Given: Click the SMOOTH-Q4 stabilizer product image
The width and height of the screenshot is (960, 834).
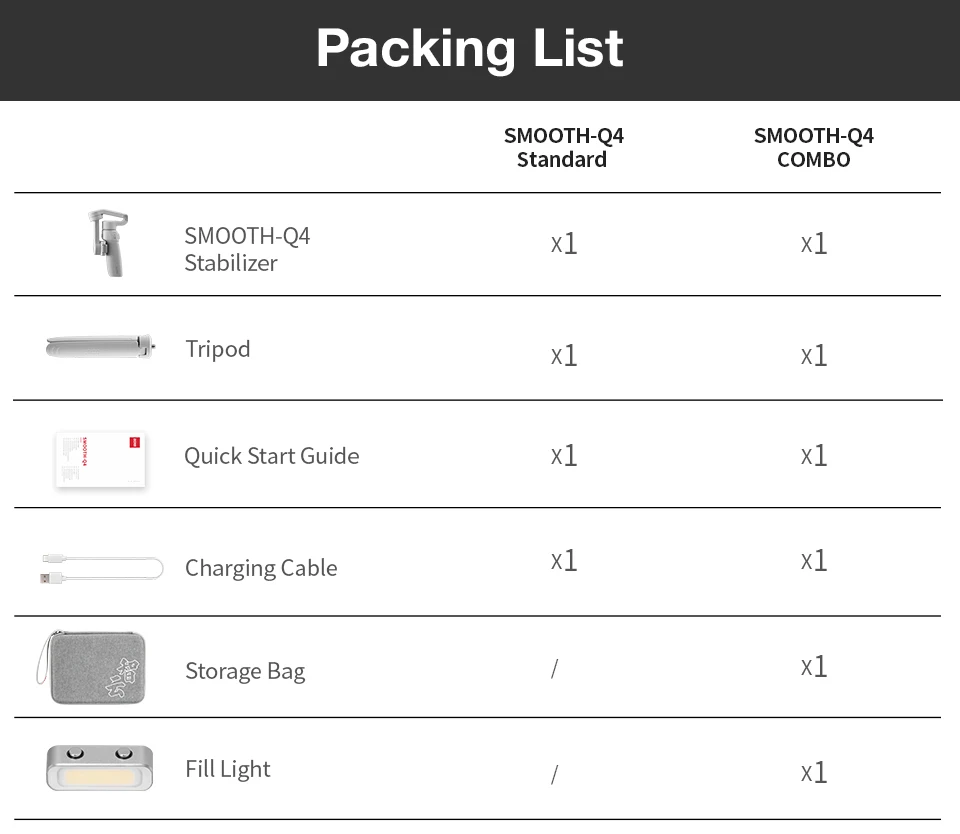Looking at the screenshot, I should pos(107,243).
